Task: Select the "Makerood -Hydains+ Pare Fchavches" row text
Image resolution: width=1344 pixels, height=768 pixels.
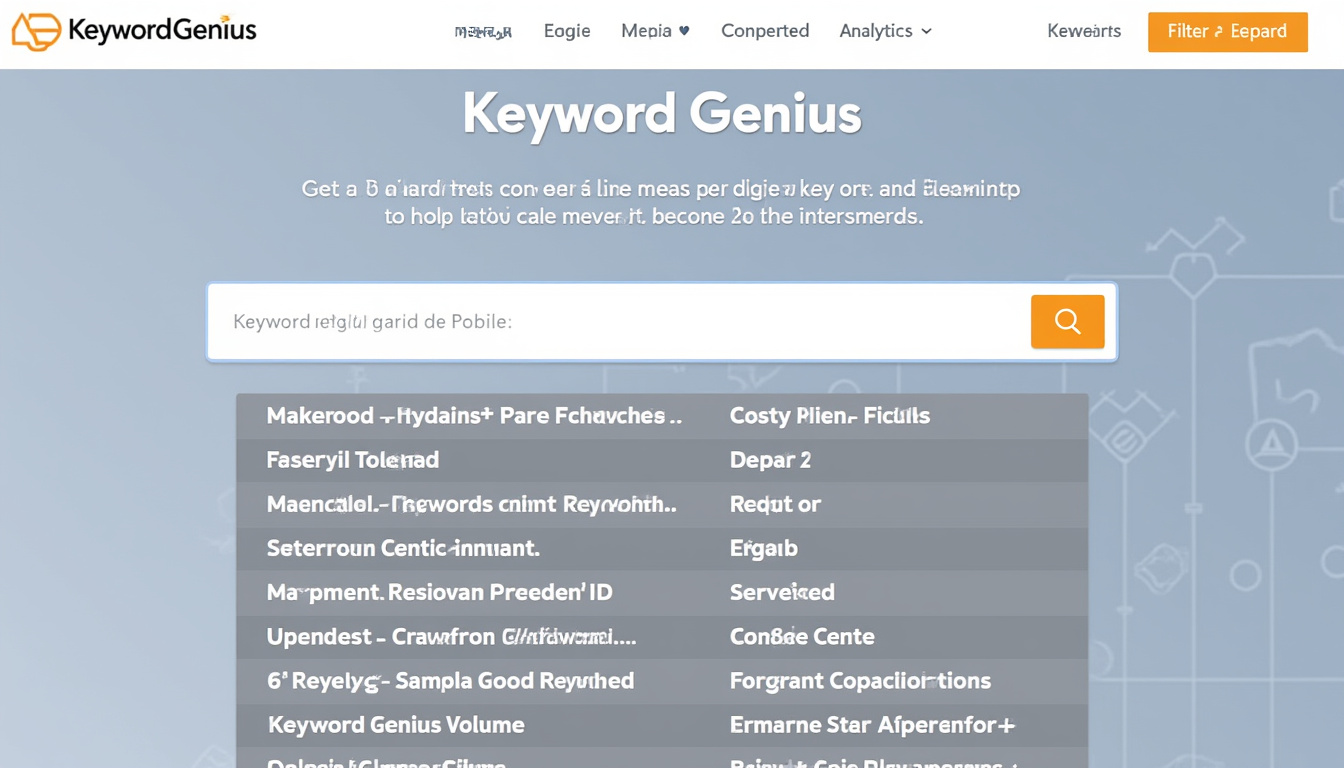Action: 474,416
